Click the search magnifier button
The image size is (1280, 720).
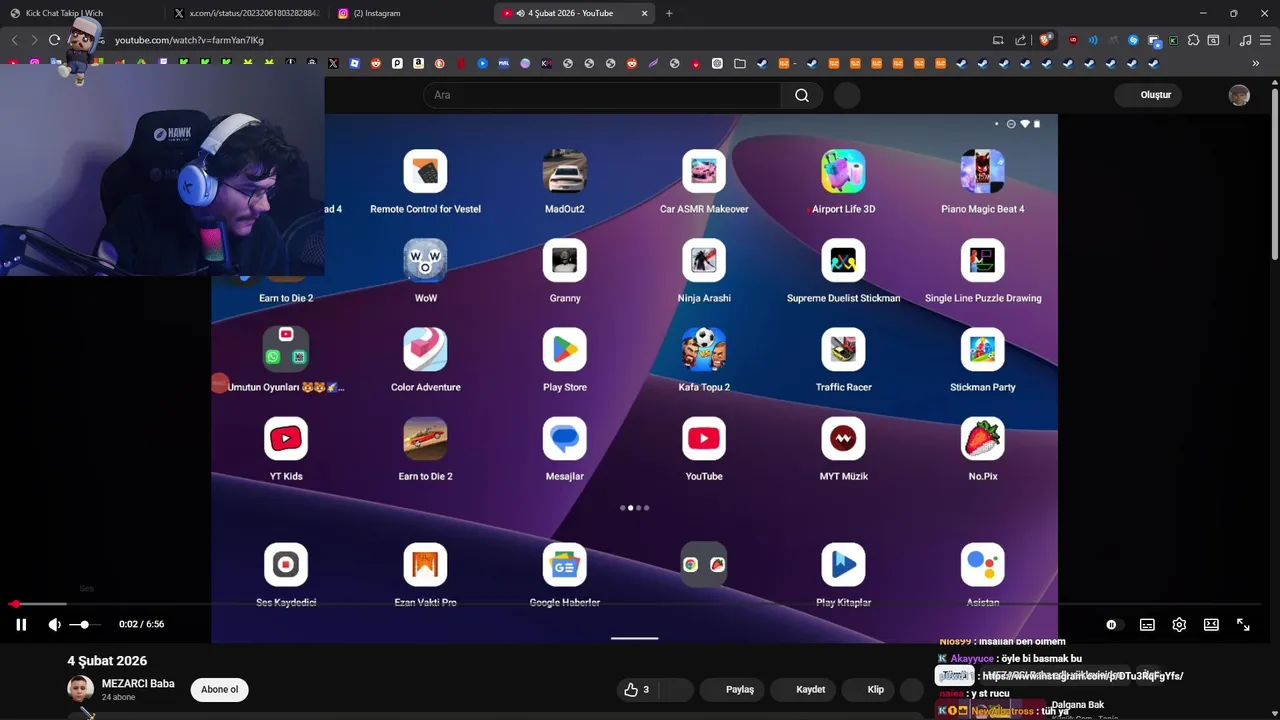(802, 95)
